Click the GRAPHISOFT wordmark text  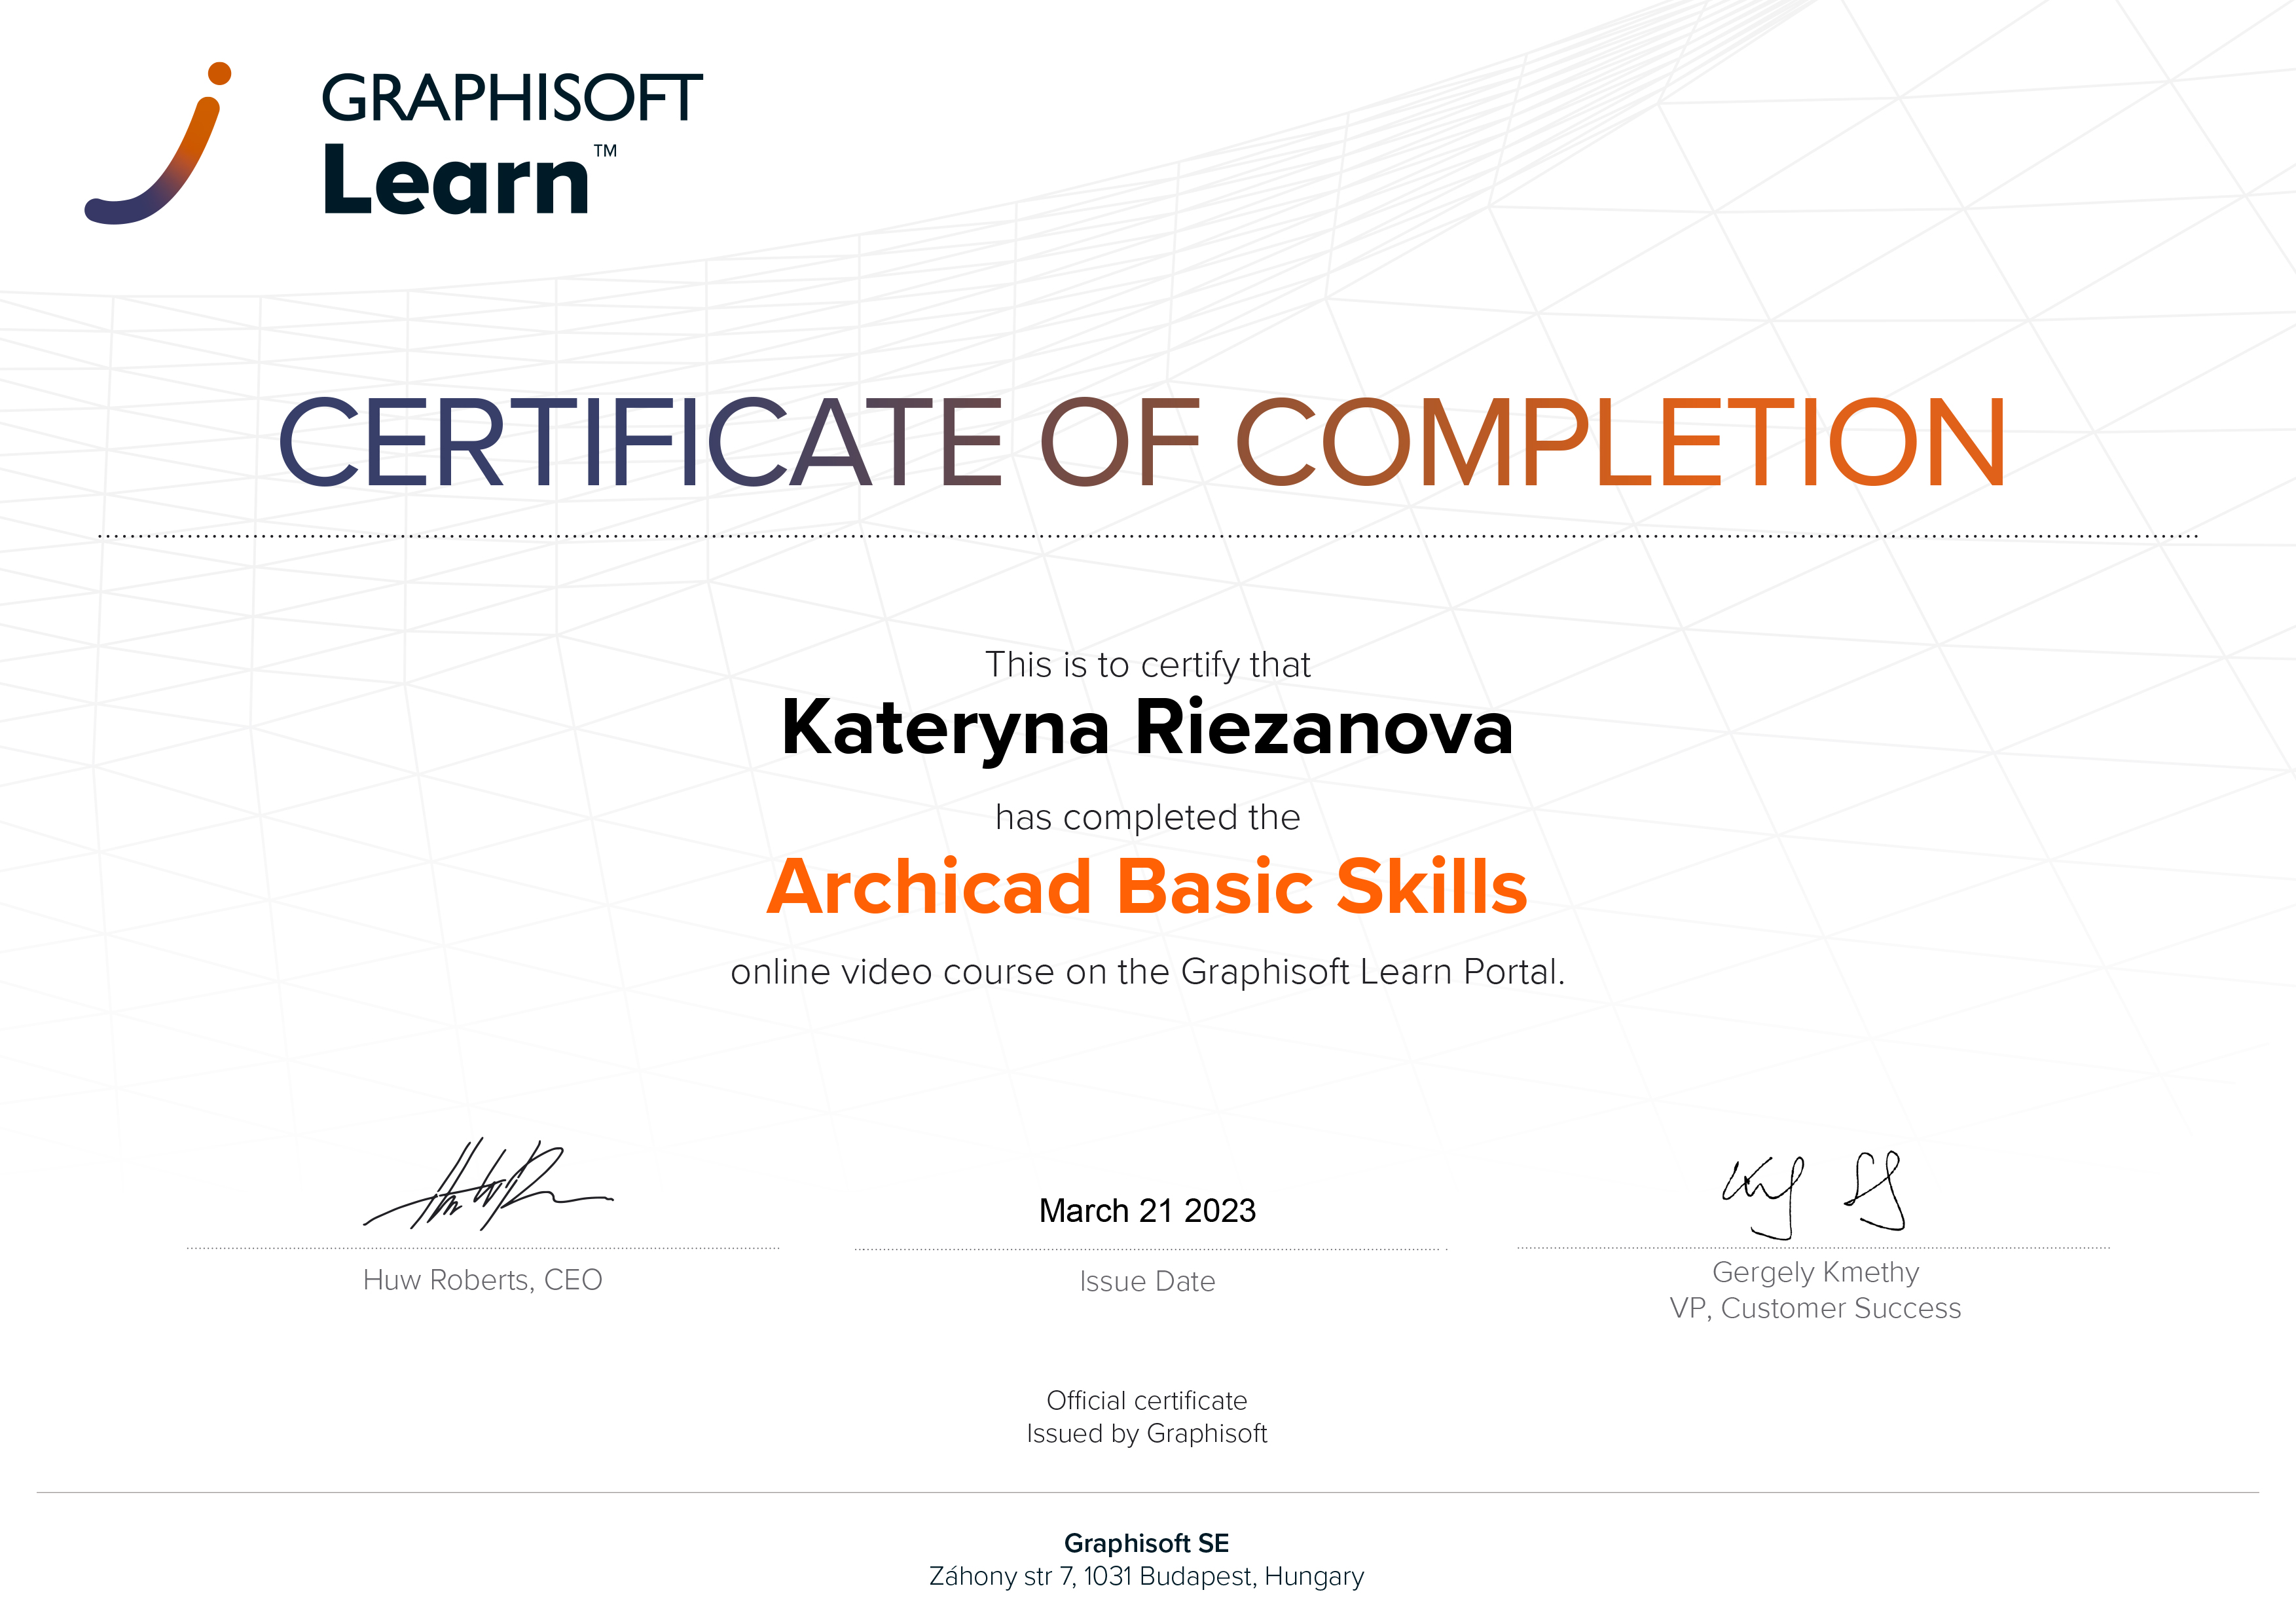tap(512, 98)
